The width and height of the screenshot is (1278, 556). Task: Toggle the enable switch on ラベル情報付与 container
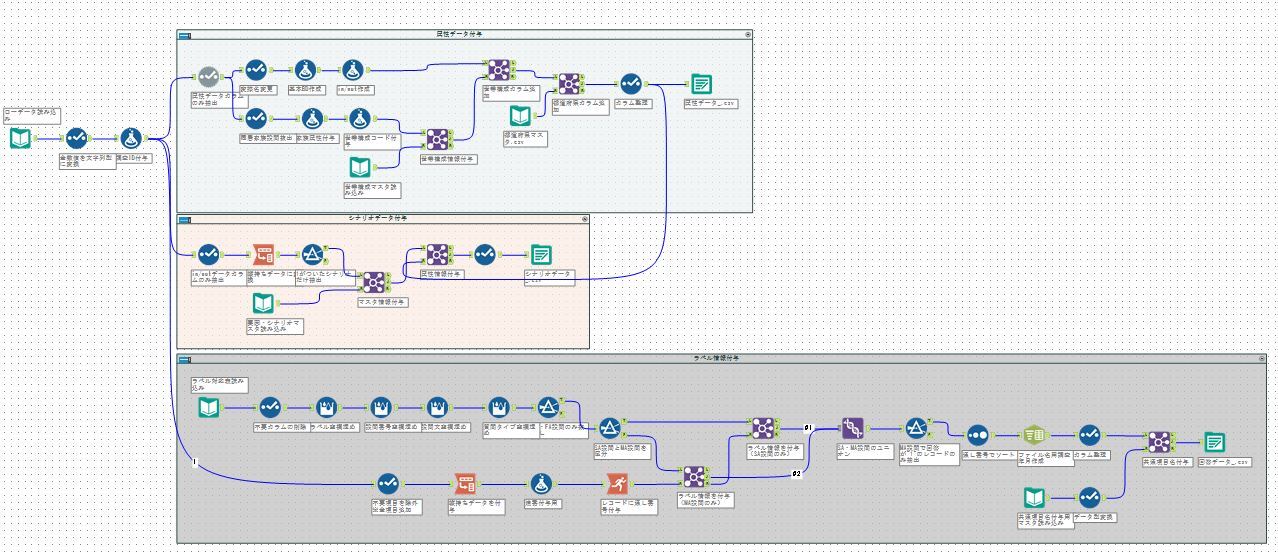185,357
